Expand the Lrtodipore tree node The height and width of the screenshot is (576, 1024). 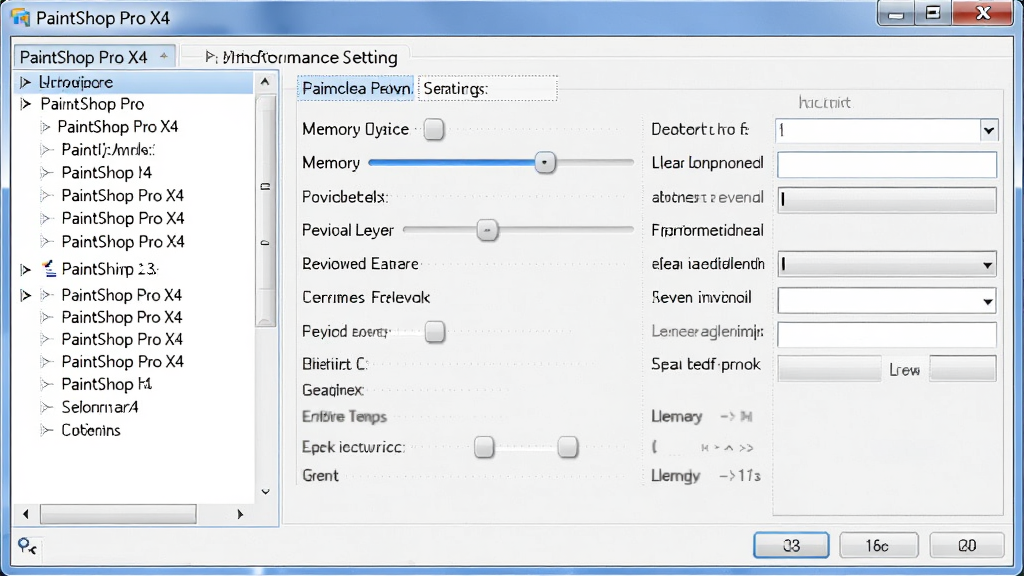coord(25,82)
